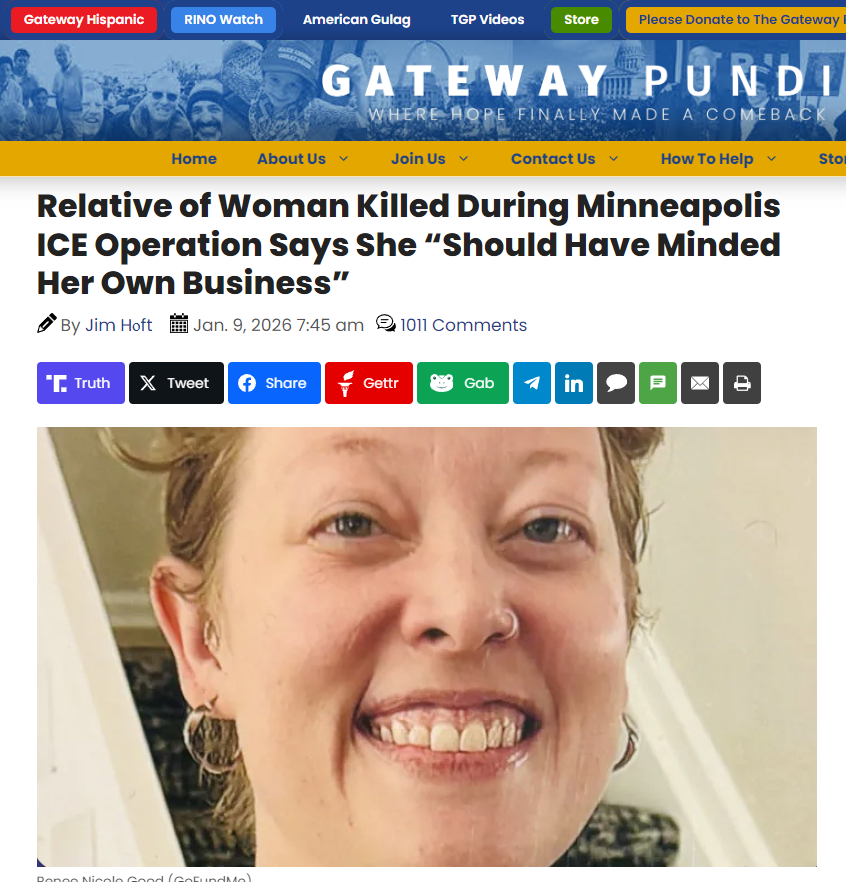Share the article via the Telegram icon
The image size is (846, 882).
532,383
